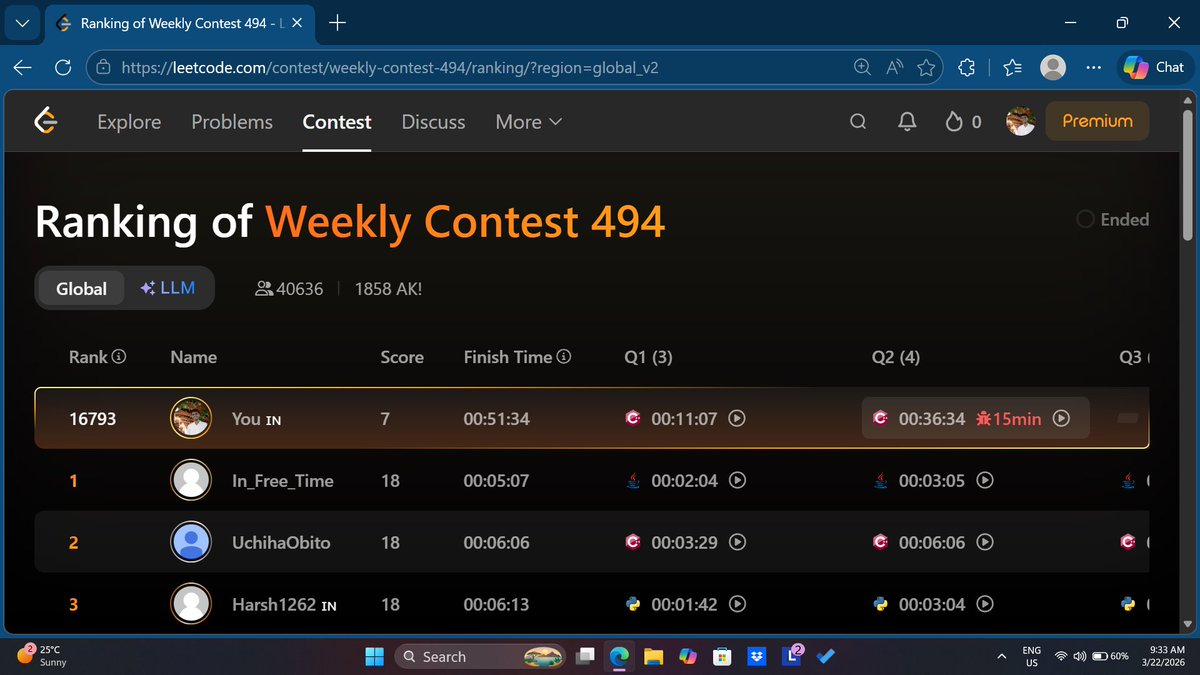Screen dimensions: 1200x675
Task: Open File Explorer from taskbar
Action: [653, 656]
